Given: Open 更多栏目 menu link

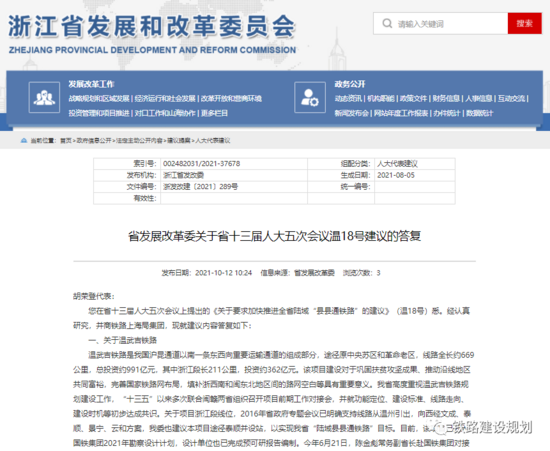Looking at the screenshot, I should coord(214,113).
